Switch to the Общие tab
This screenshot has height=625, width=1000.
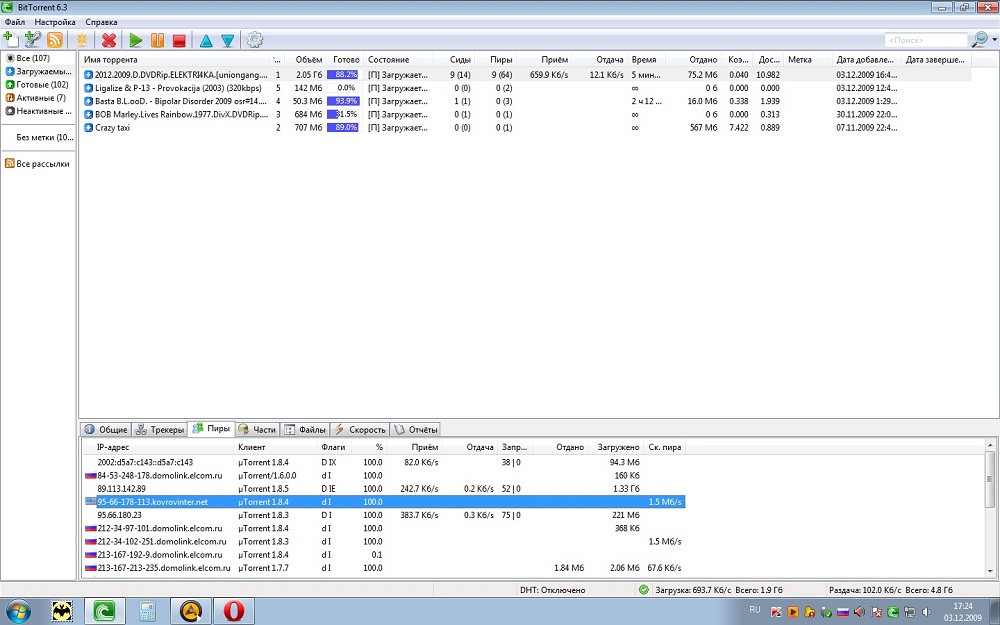pos(106,430)
